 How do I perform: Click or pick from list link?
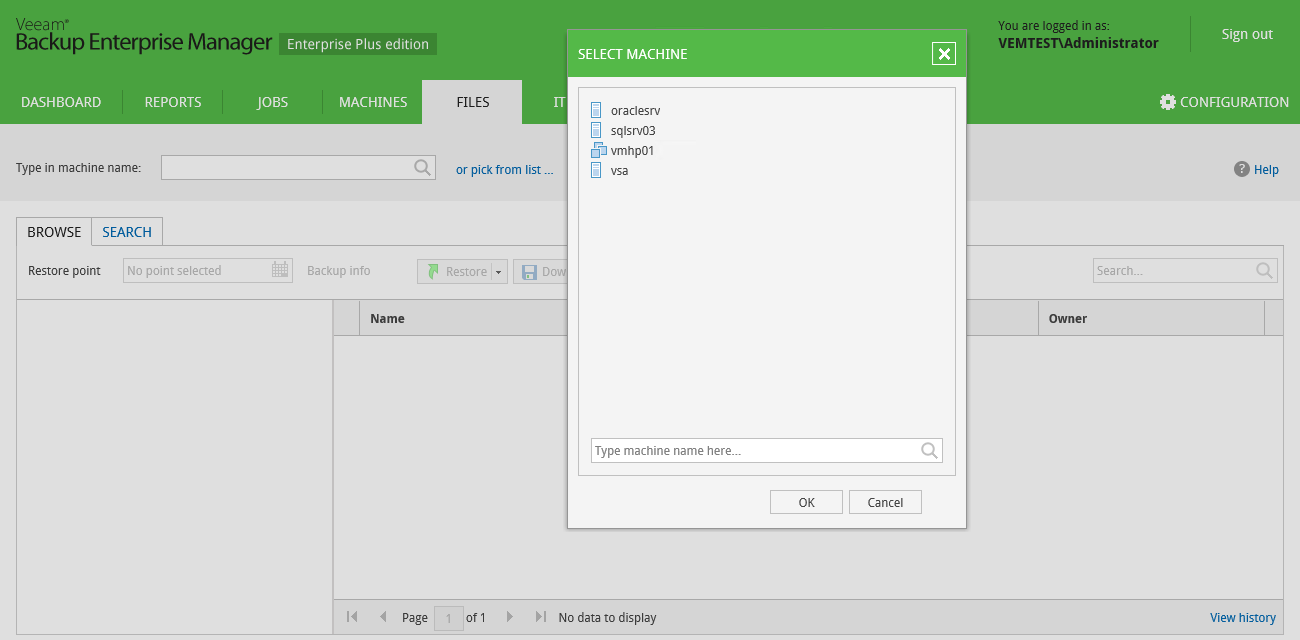(x=505, y=170)
